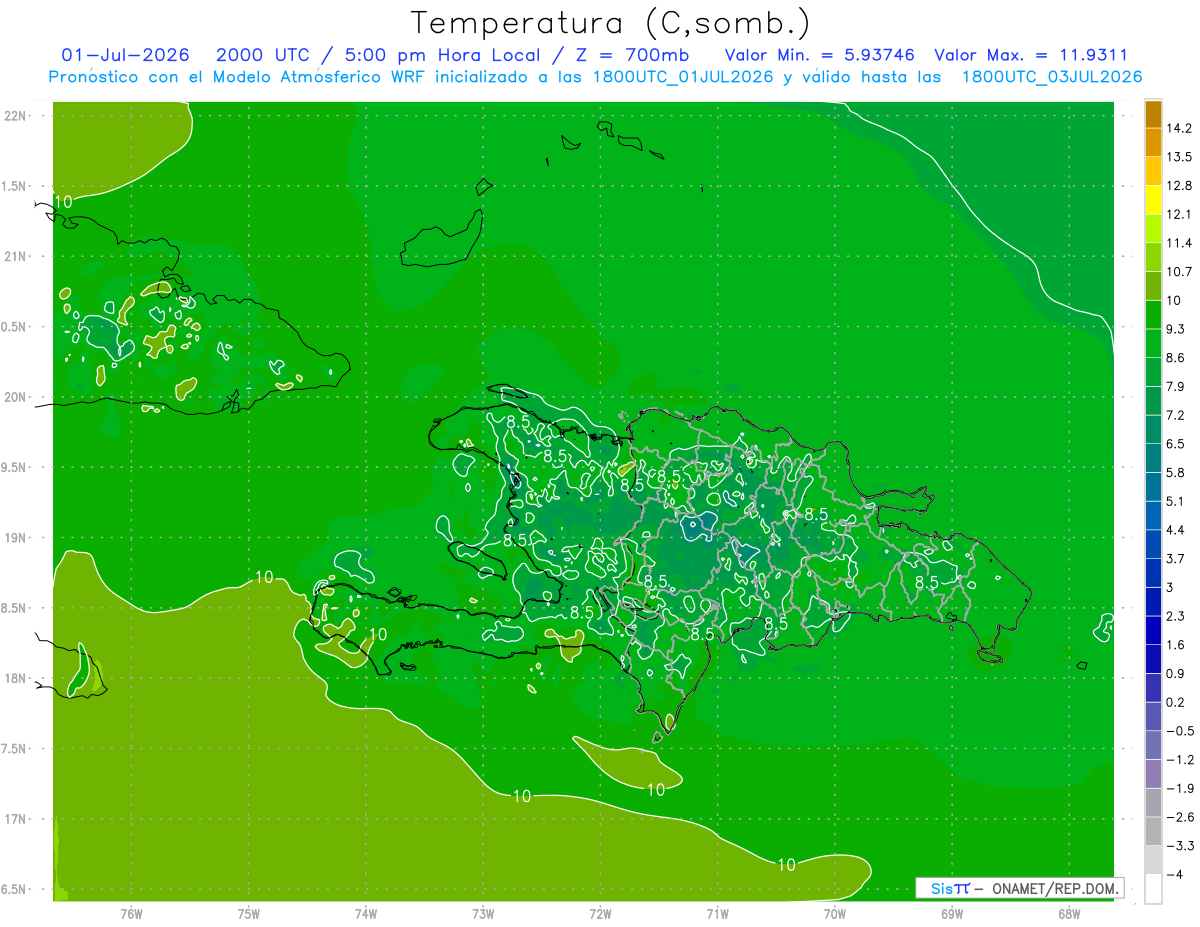Click the '5.8' colorbar value

tap(1175, 472)
